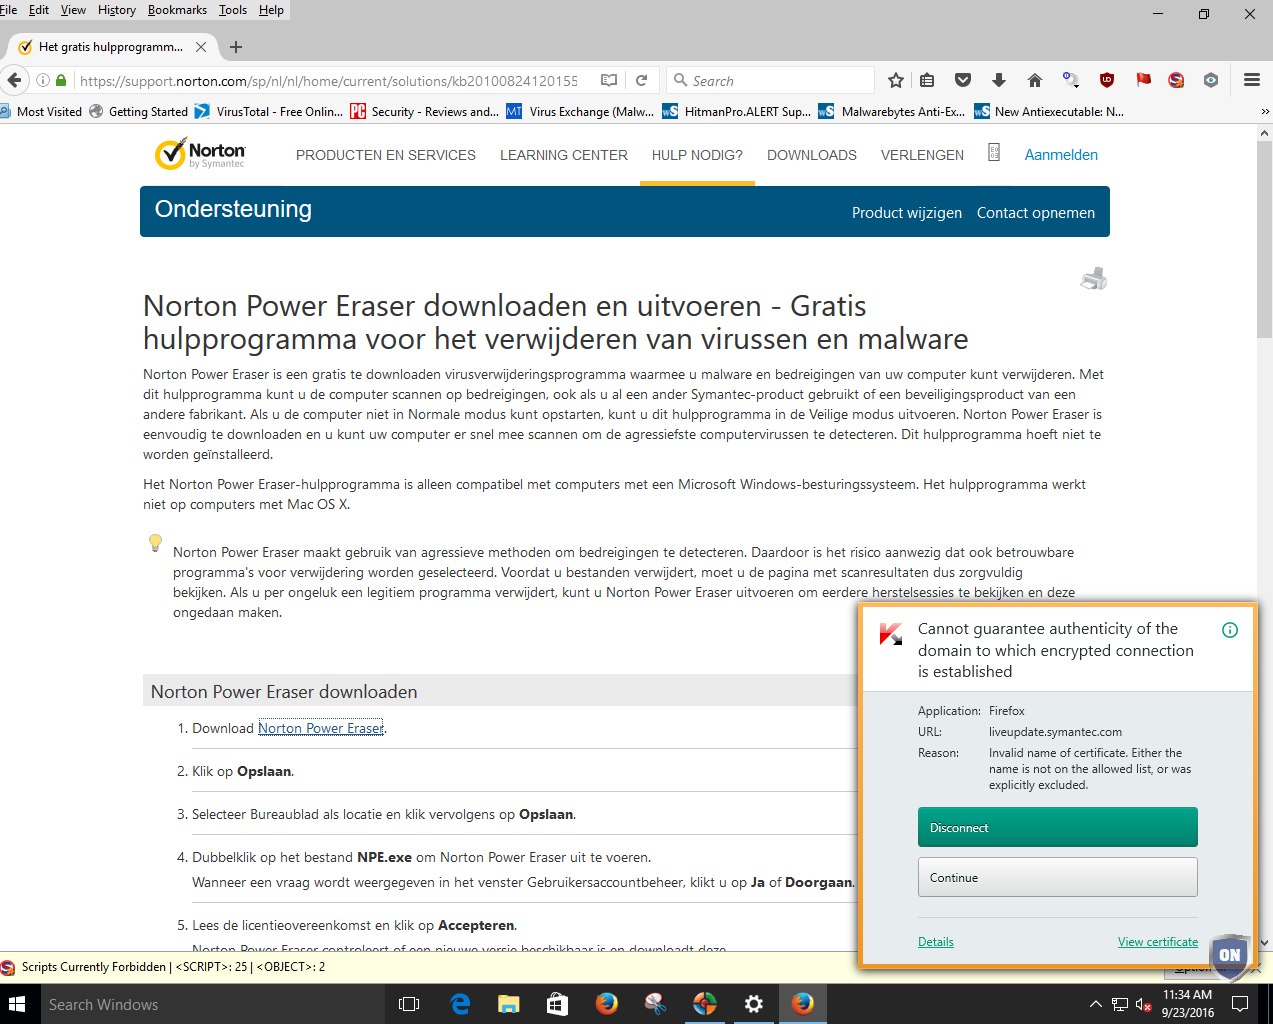
Task: Open uBlock Origin shield icon
Action: coord(1107,80)
